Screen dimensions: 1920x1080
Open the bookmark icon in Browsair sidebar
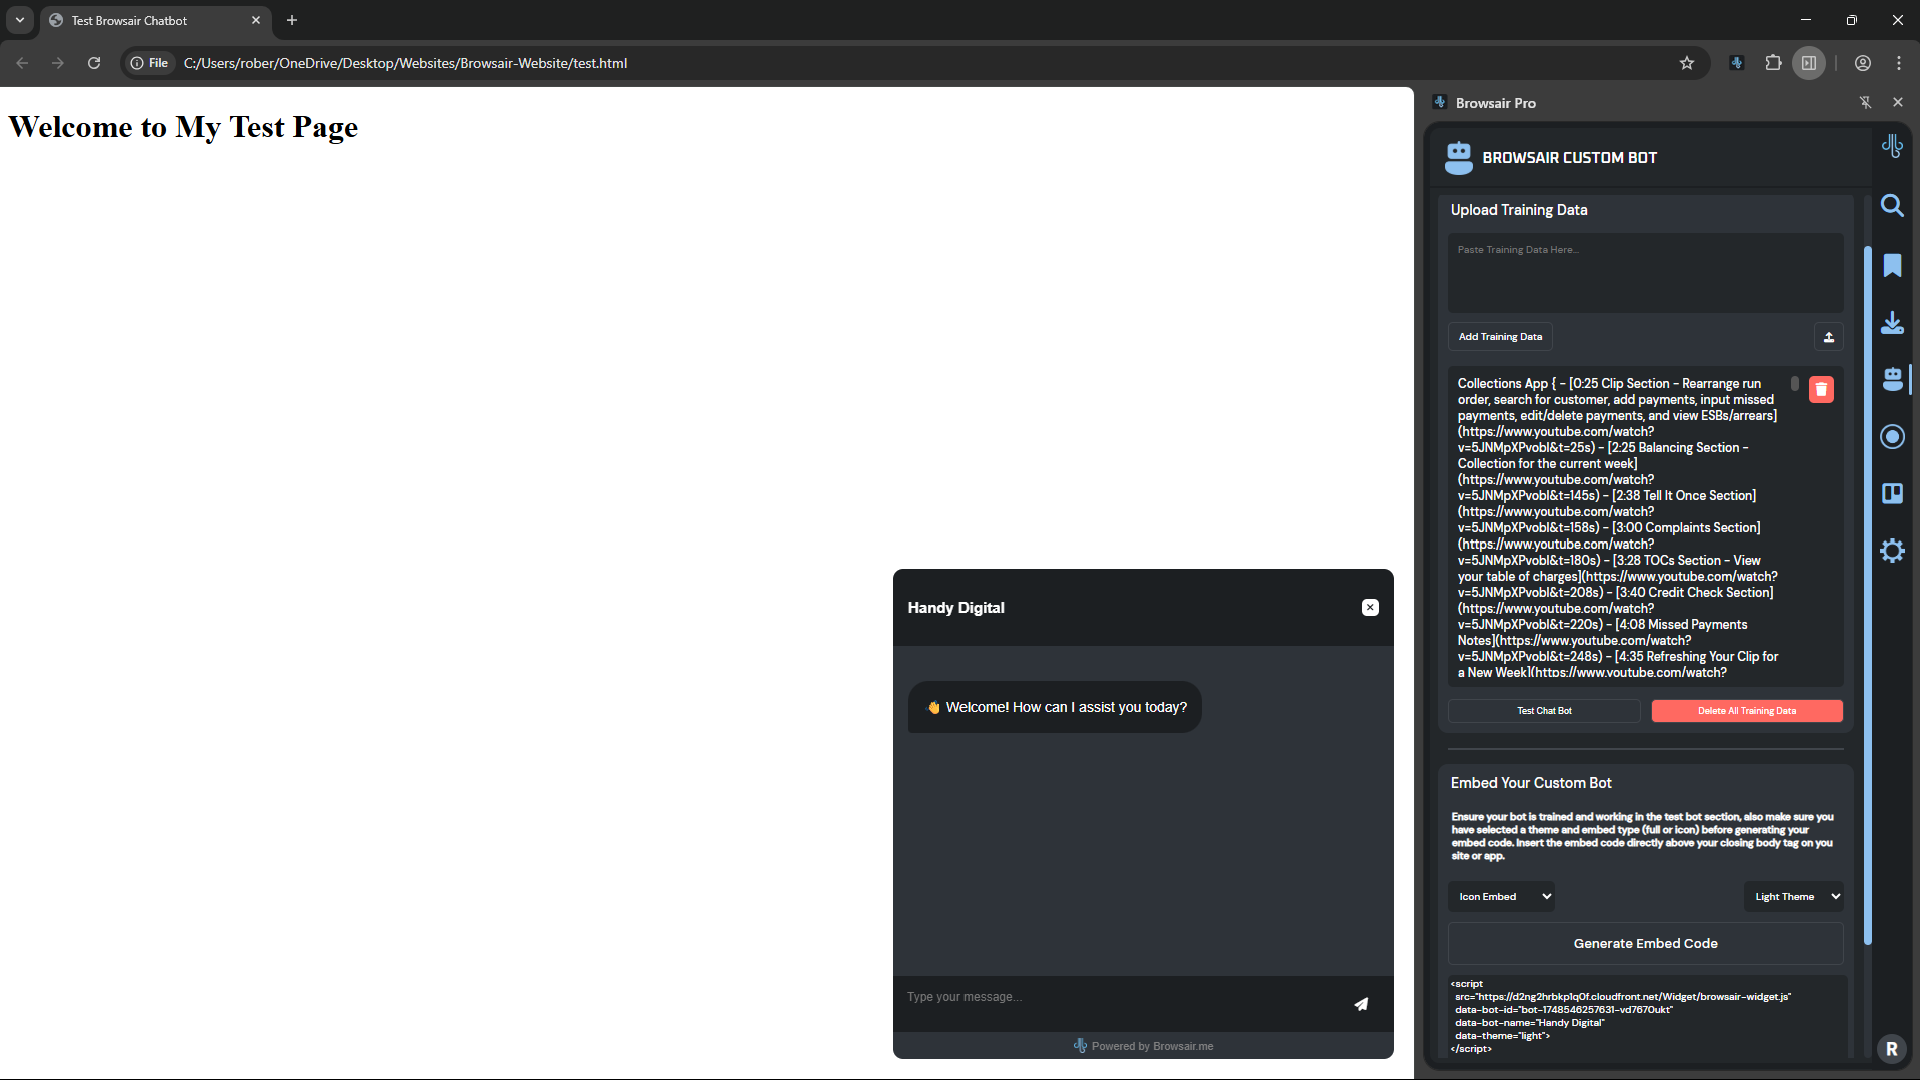click(1891, 265)
